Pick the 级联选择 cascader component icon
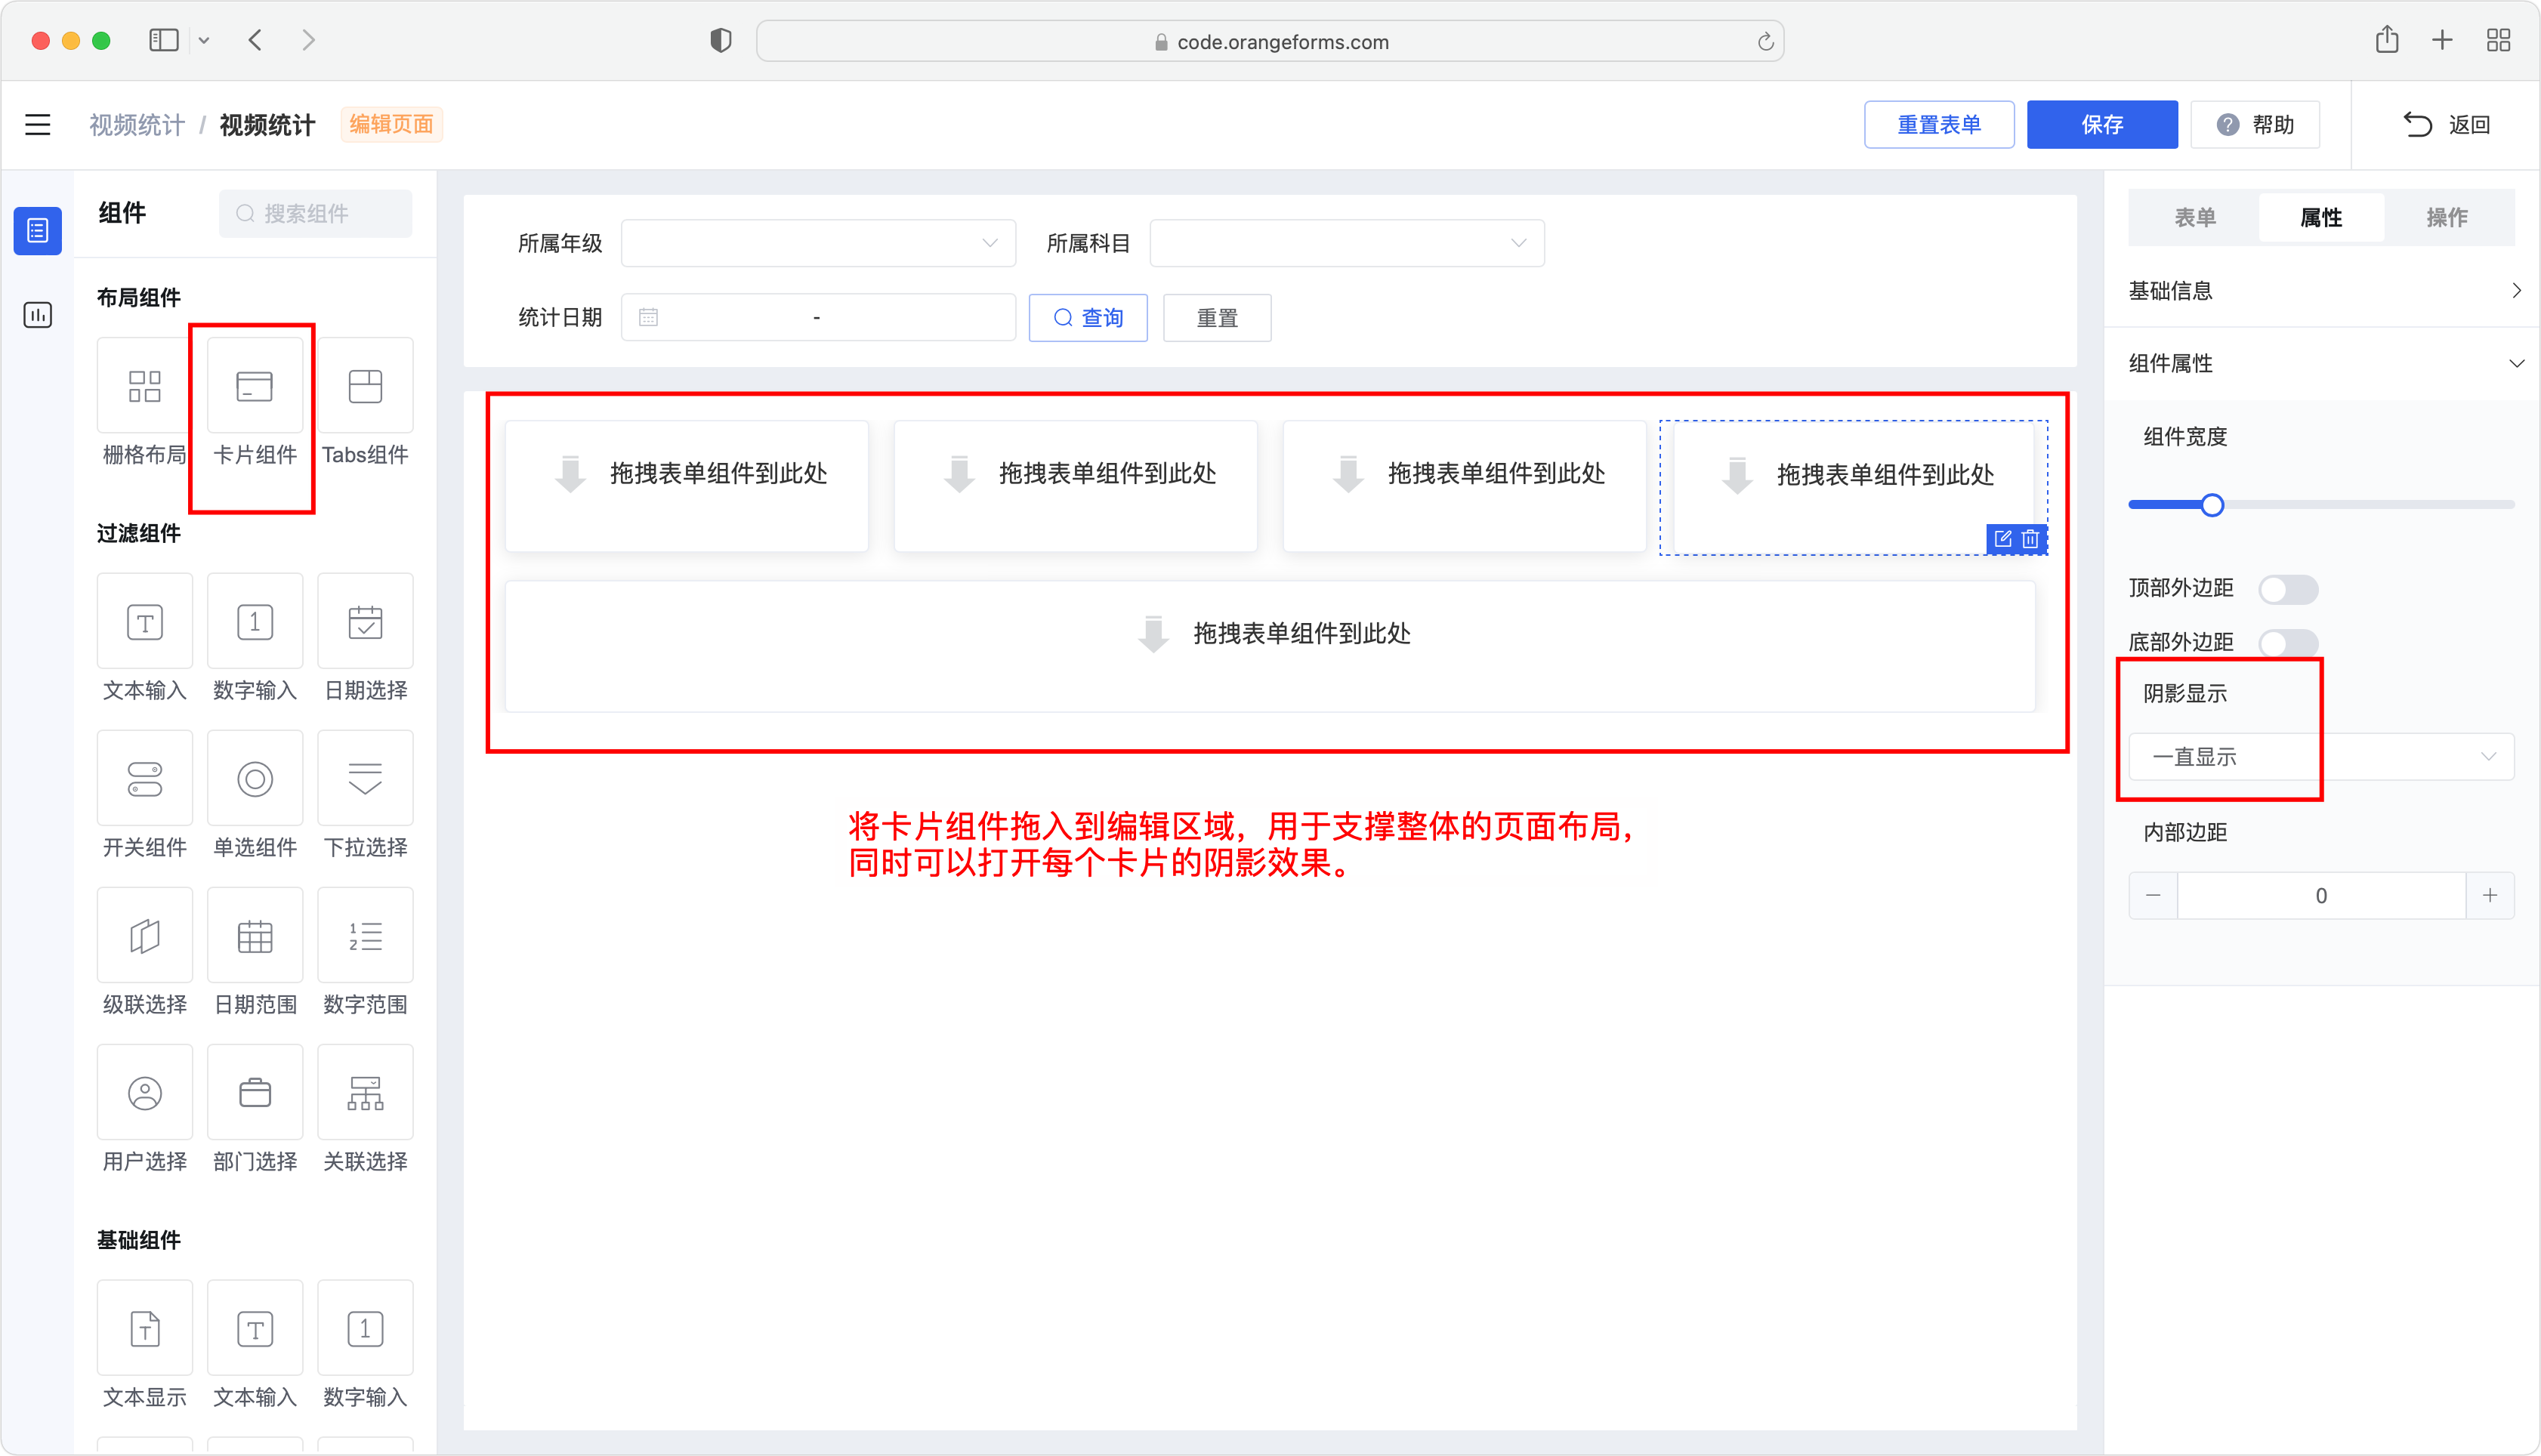This screenshot has width=2541, height=1456. tap(144, 935)
